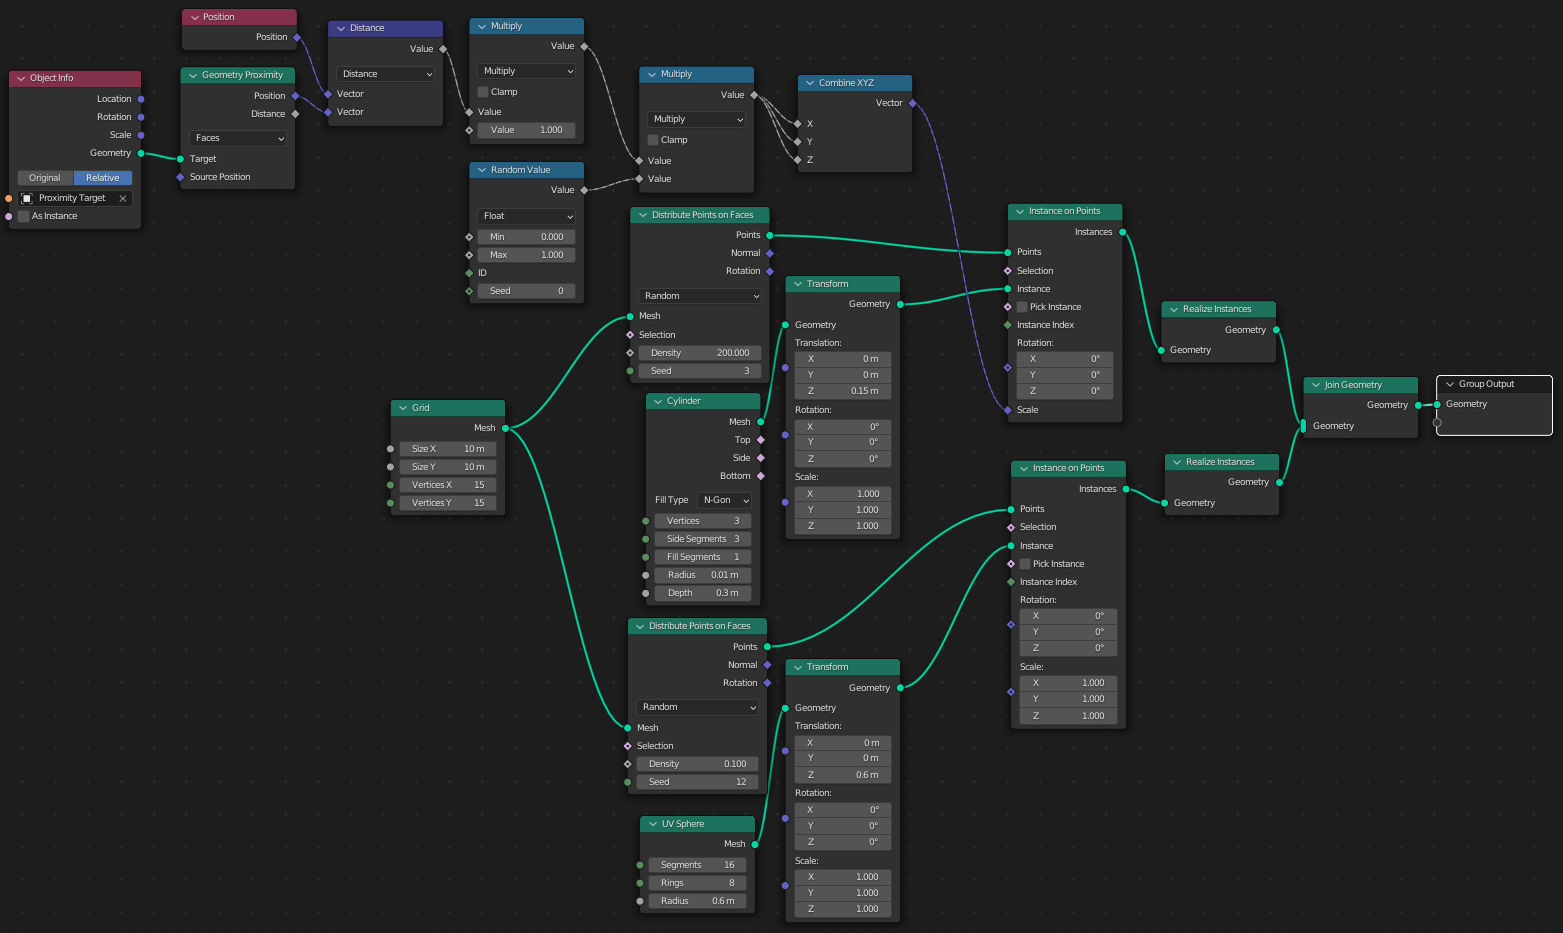Switch Object Info transform to Original
The image size is (1563, 933).
click(45, 178)
